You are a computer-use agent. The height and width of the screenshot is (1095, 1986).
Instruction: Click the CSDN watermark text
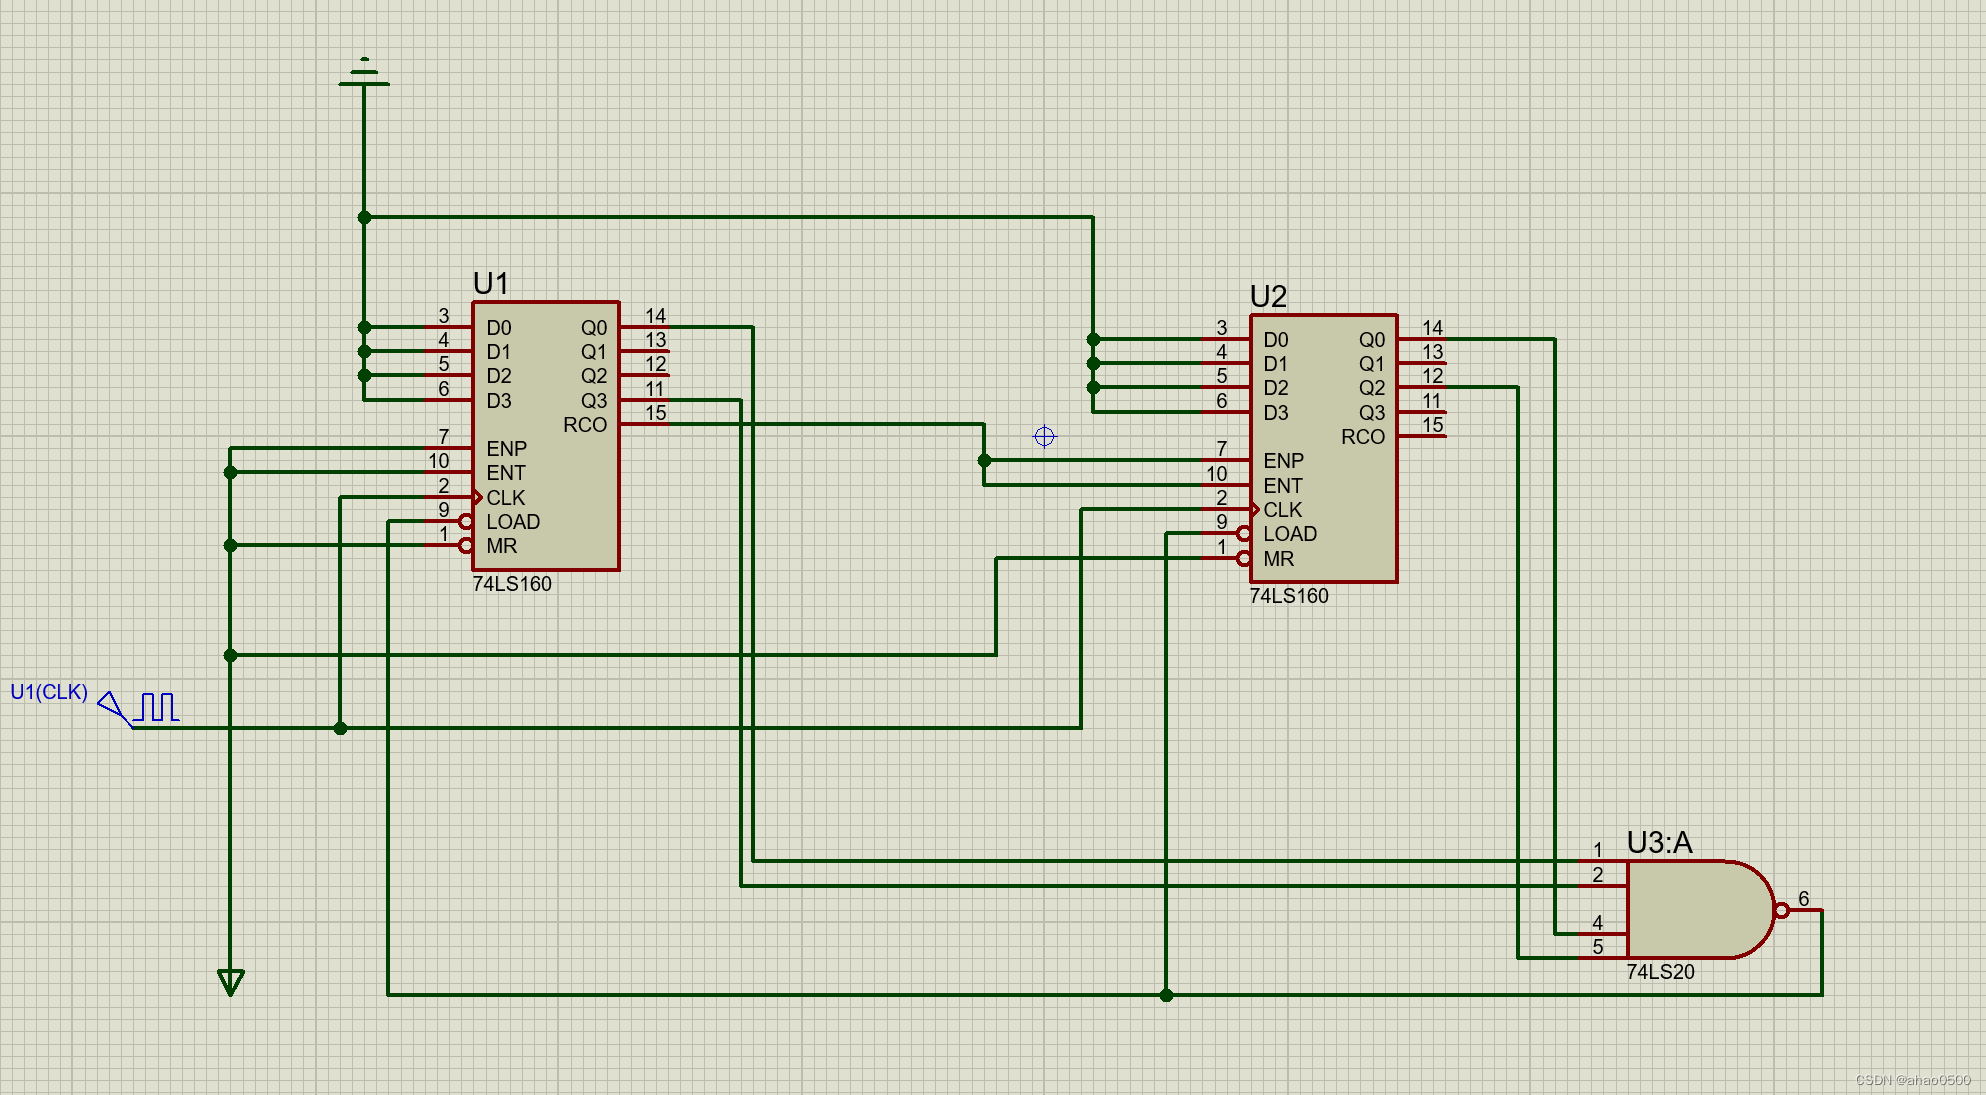coord(1912,1080)
